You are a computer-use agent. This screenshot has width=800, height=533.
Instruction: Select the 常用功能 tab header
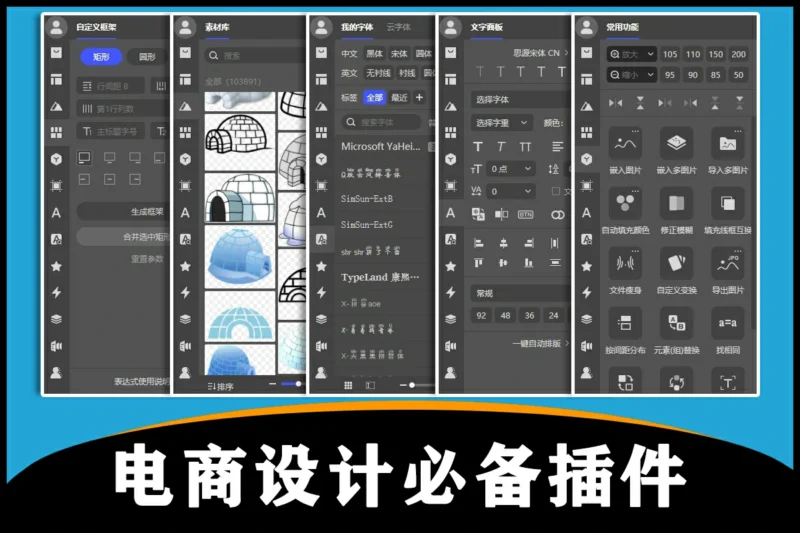coord(622,27)
